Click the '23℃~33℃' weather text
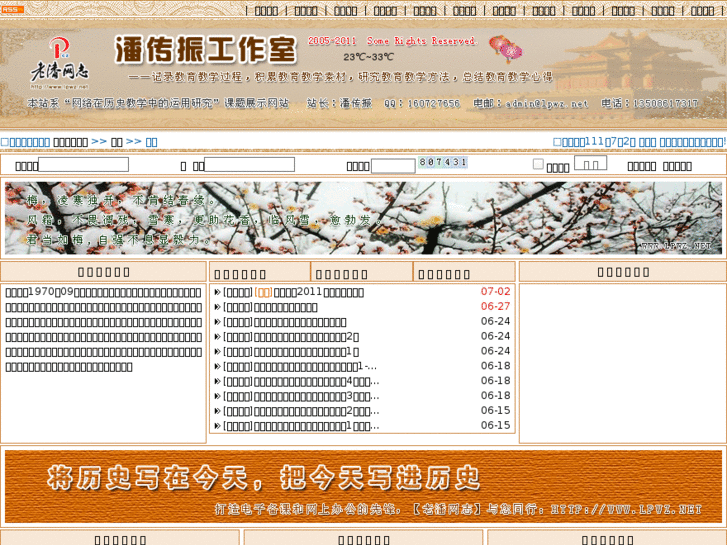This screenshot has width=727, height=545. click(368, 57)
